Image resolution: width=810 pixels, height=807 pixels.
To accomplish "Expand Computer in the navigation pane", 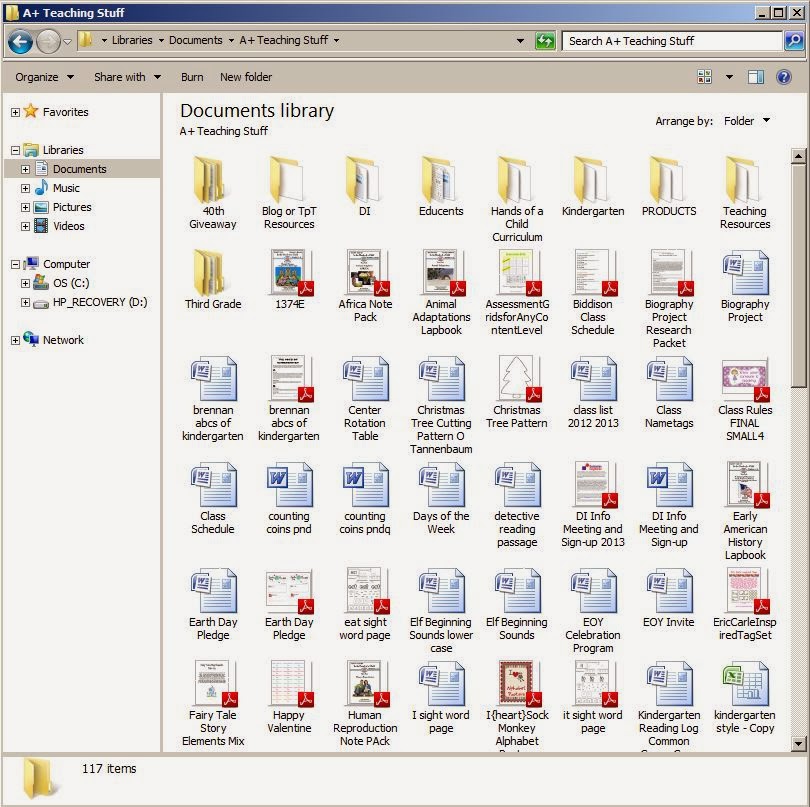I will pos(14,263).
